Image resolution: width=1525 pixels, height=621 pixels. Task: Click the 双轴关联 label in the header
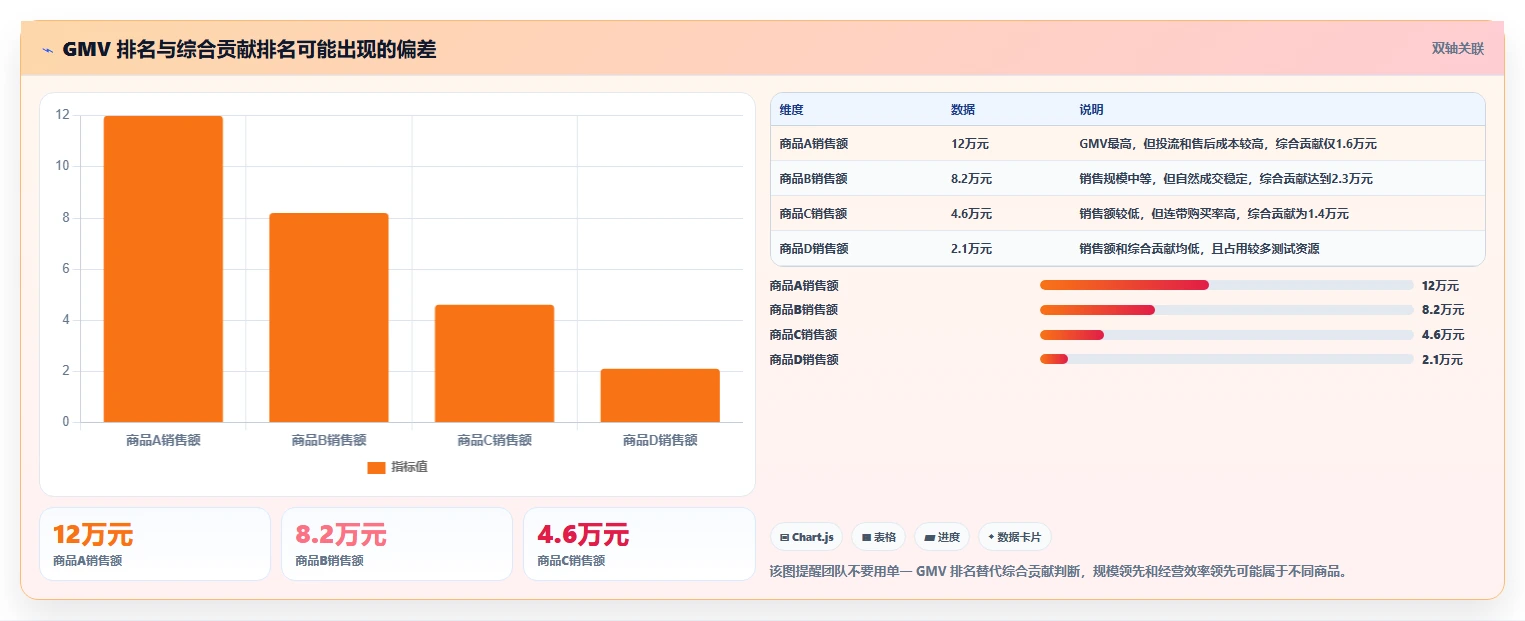pos(1457,48)
